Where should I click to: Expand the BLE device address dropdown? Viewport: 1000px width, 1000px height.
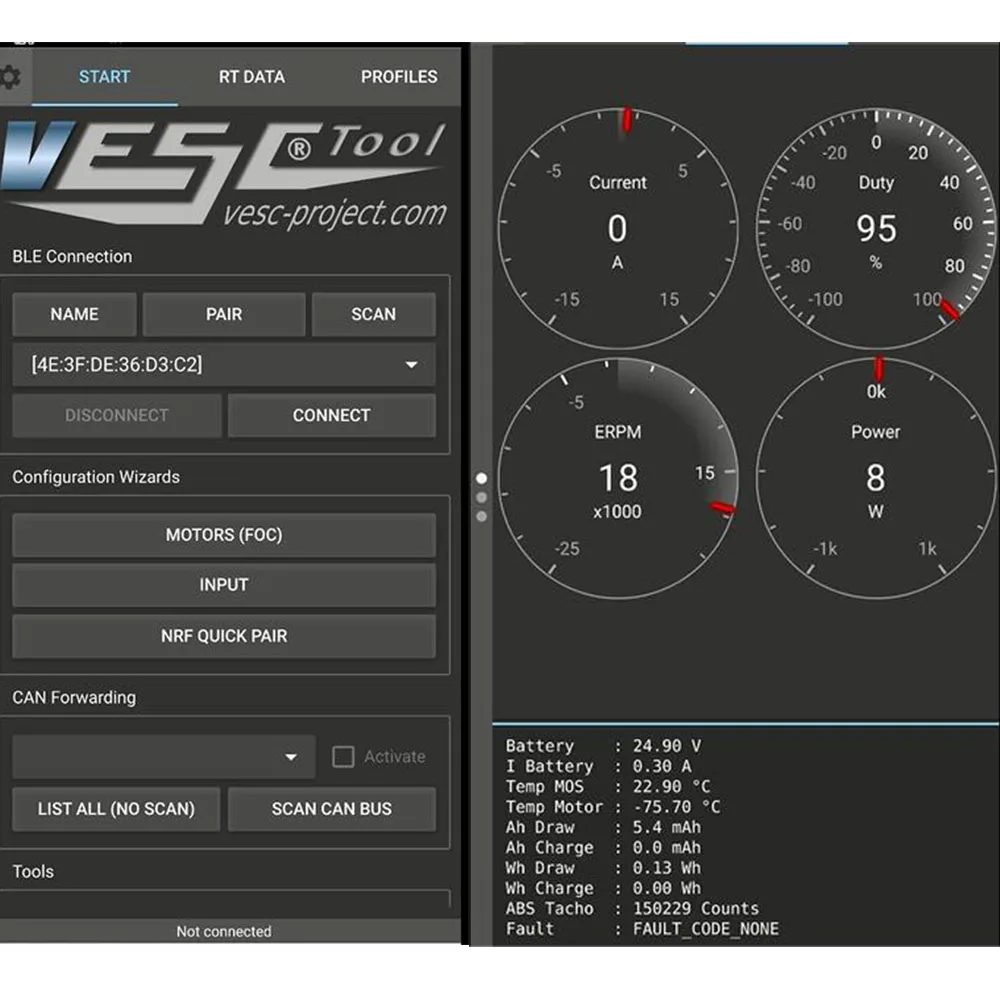224,365
